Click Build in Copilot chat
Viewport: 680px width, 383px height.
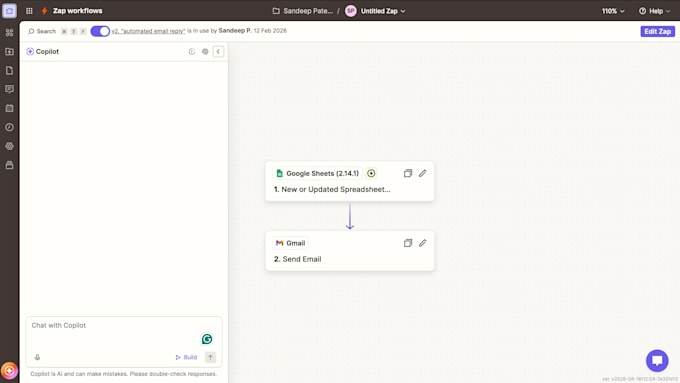click(x=186, y=357)
